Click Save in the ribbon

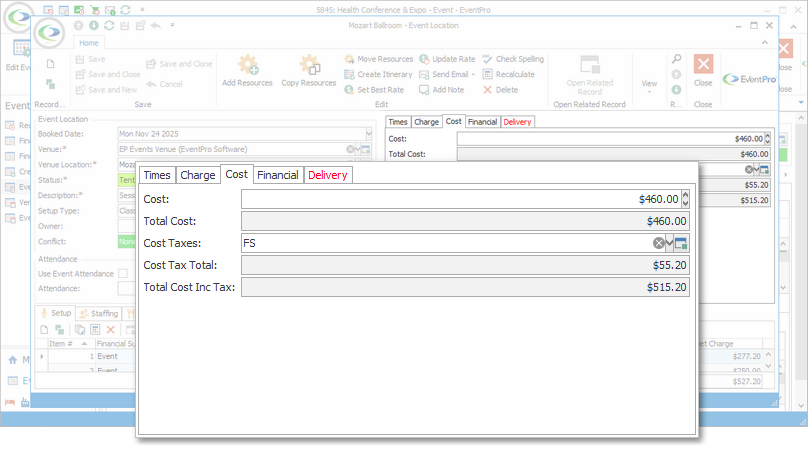click(x=91, y=59)
